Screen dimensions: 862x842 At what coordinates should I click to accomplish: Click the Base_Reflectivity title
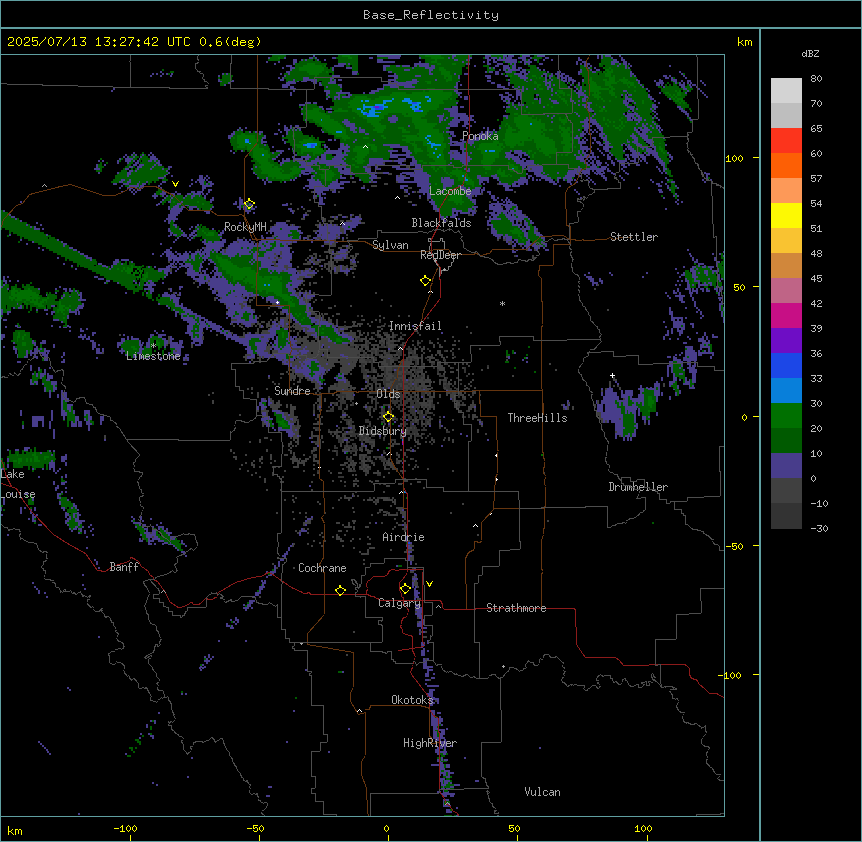(x=431, y=15)
